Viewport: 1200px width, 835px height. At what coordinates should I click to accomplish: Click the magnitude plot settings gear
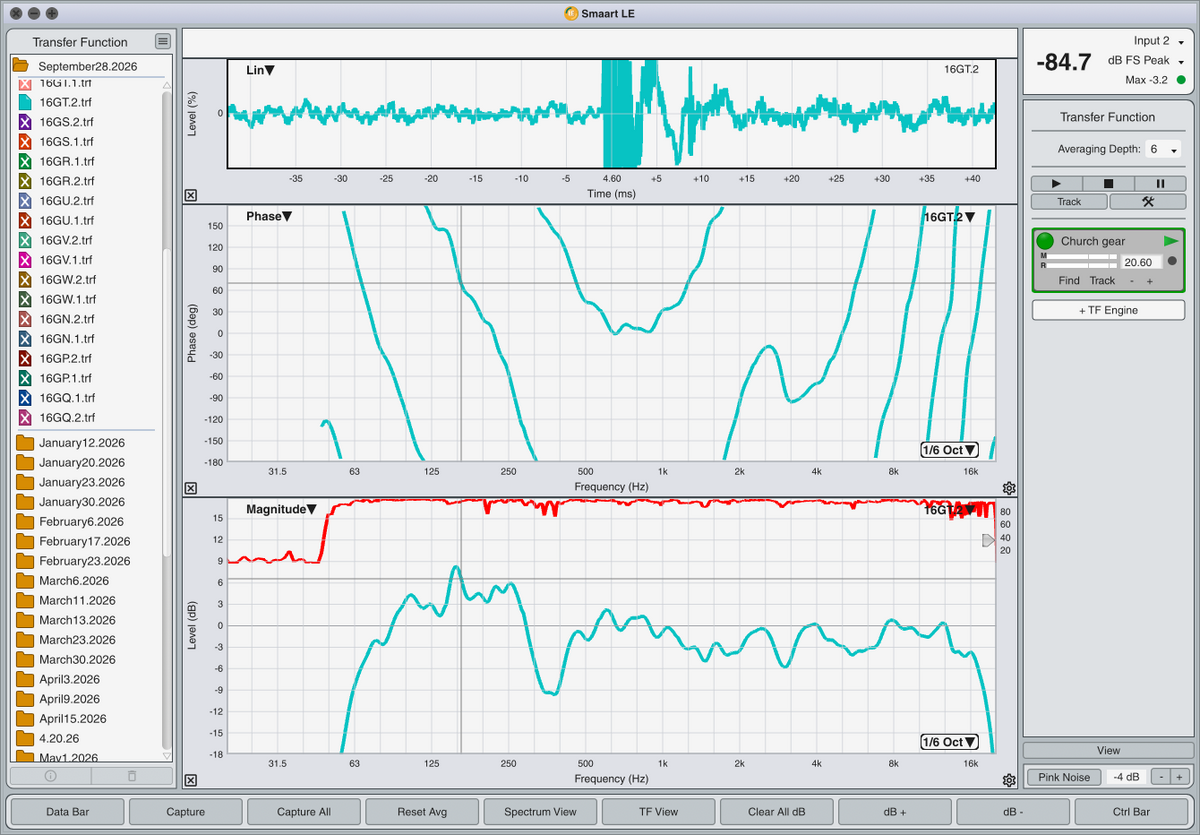(x=1009, y=780)
